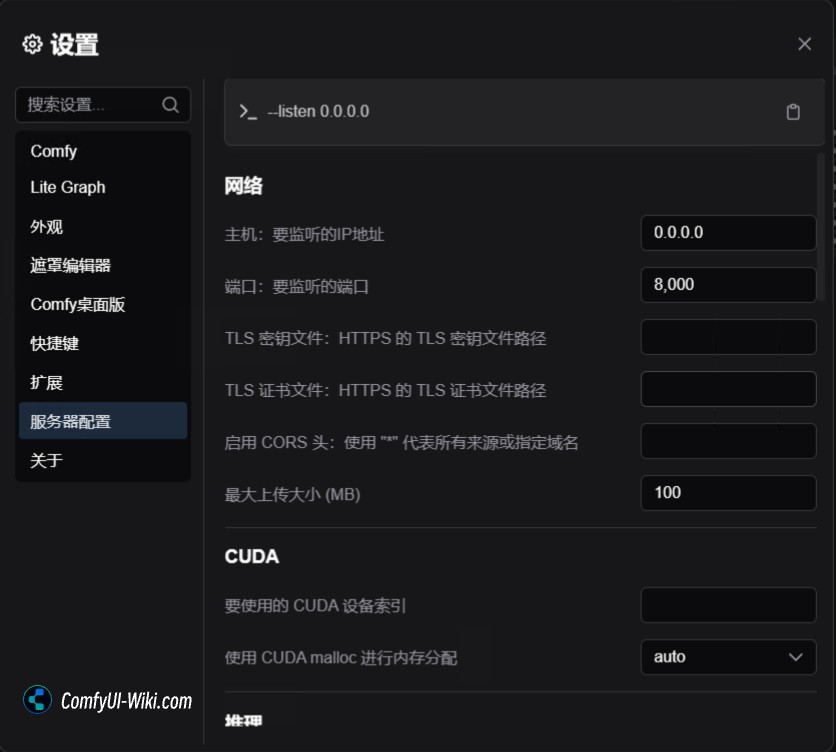Click the TLS 密钥文件 path field
836x752 pixels.
coord(728,337)
